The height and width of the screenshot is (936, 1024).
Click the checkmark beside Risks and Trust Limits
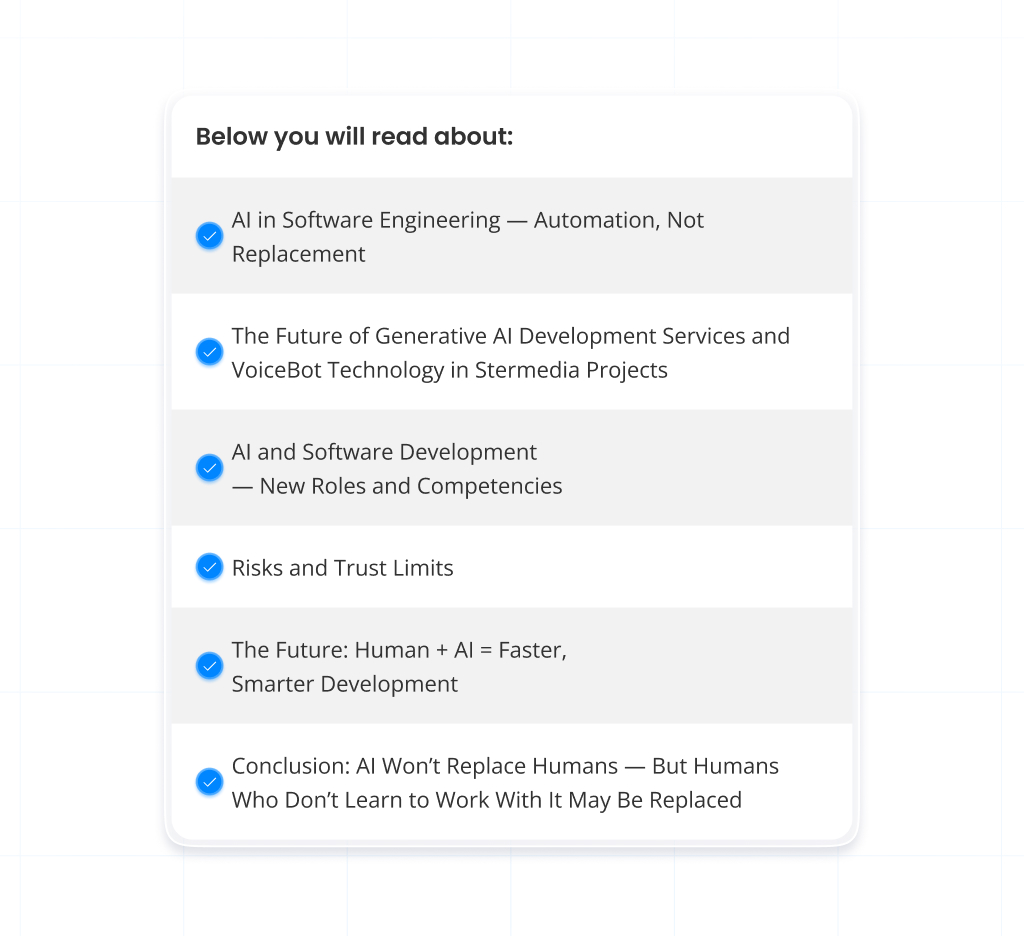tap(209, 566)
